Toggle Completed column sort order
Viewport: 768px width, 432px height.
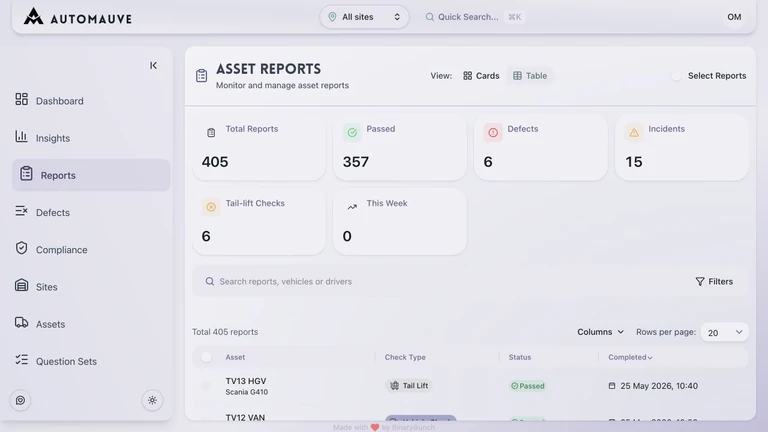tap(630, 357)
